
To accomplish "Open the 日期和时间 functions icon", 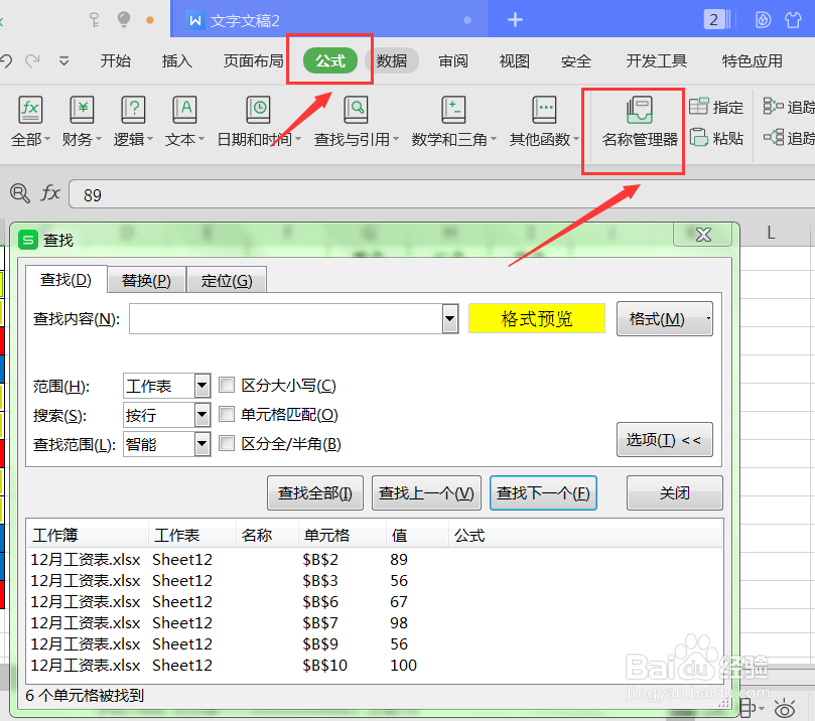I will [258, 110].
